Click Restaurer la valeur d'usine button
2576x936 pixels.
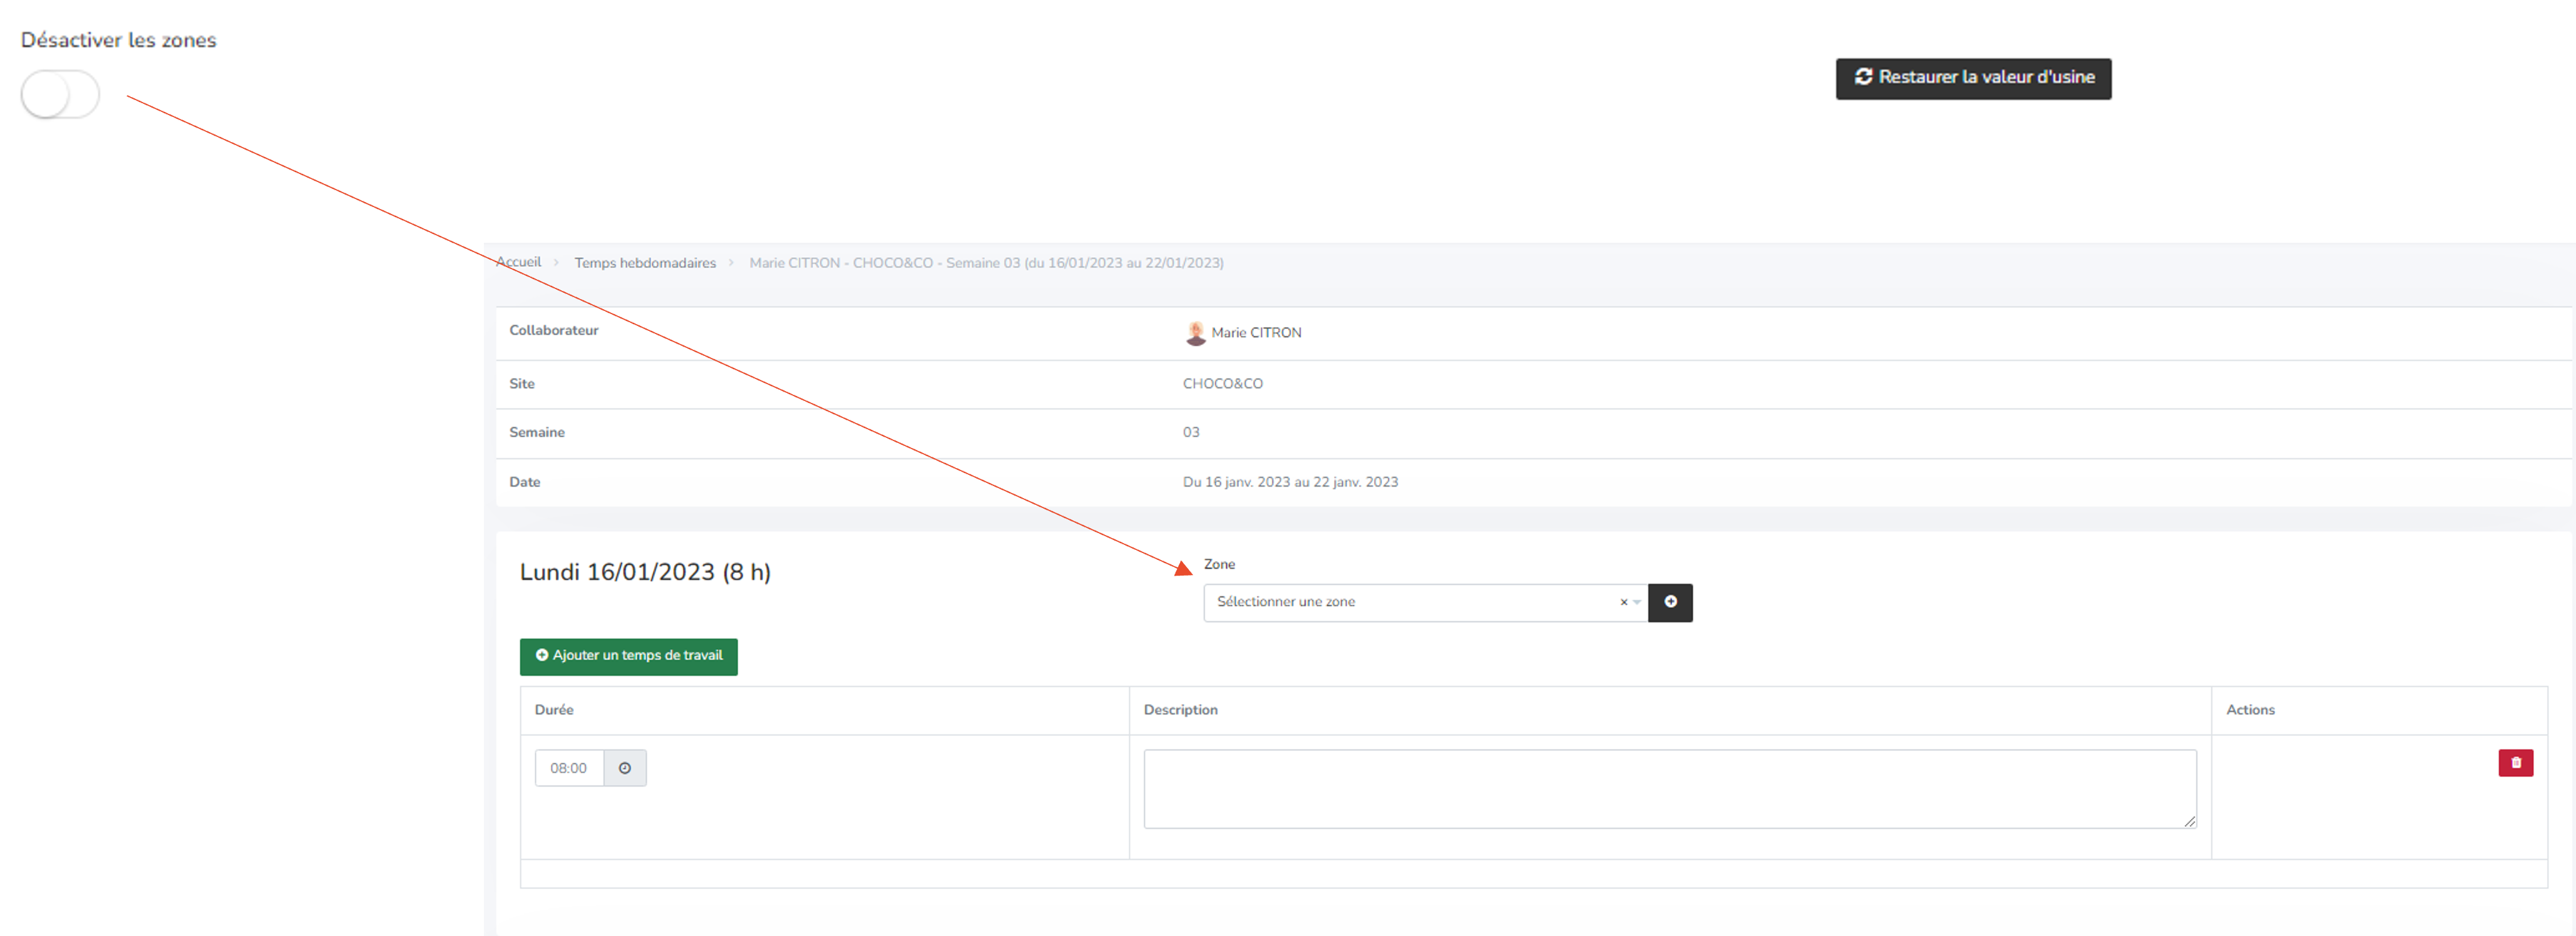[x=1972, y=78]
